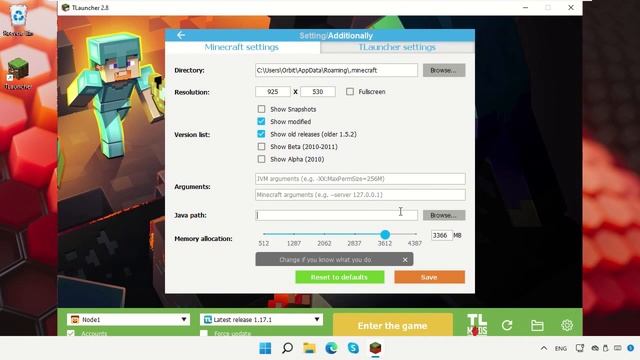
Task: Click the JVM arguments field
Action: tap(360, 179)
